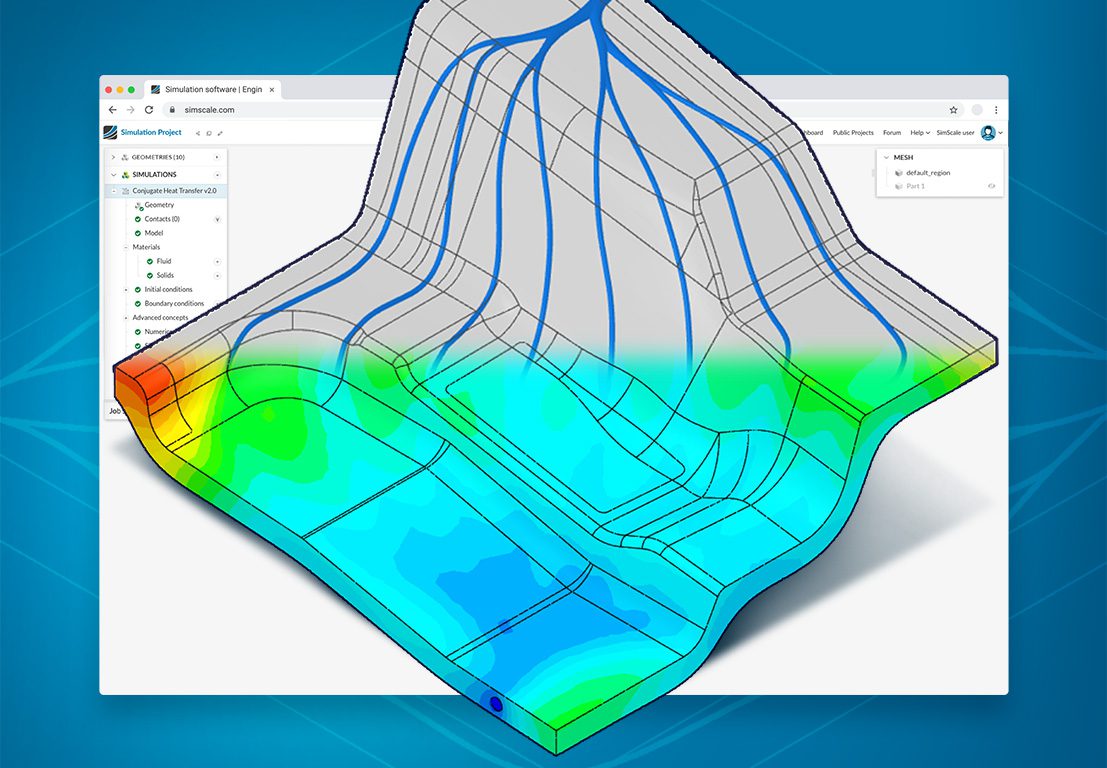
Task: Click green check icon beside Boundary conditions
Action: [x=138, y=304]
